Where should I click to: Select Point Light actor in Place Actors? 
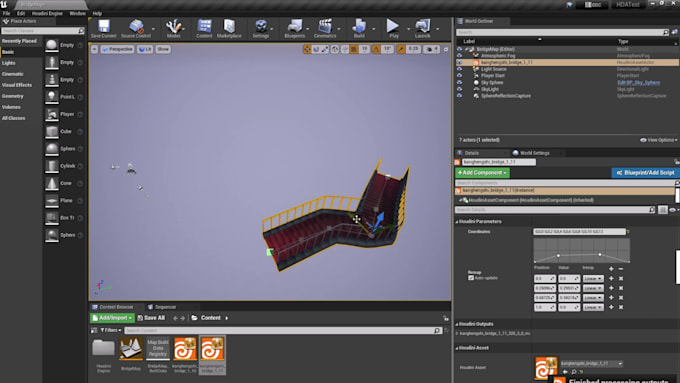click(x=64, y=97)
